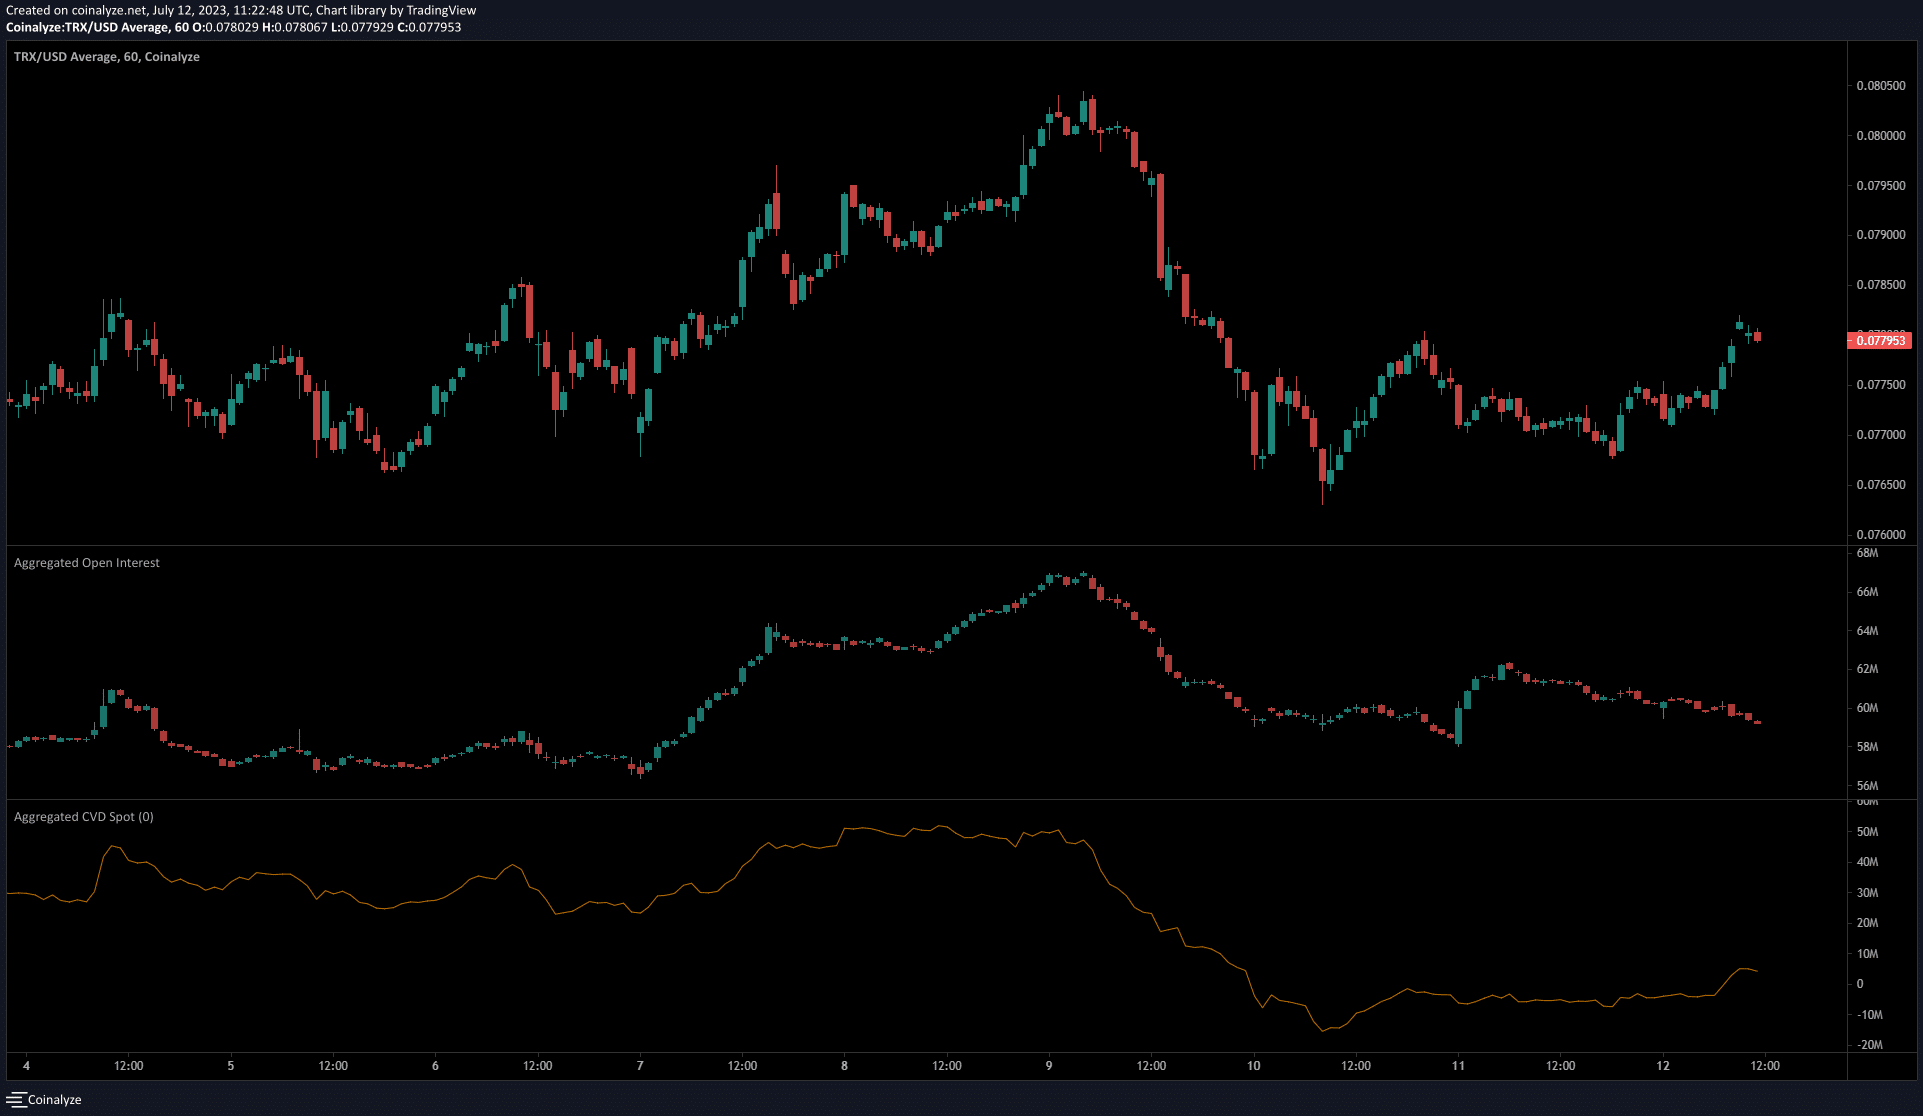Image resolution: width=1923 pixels, height=1116 pixels.
Task: Click the 0.077500 price axis label
Action: [x=1881, y=385]
